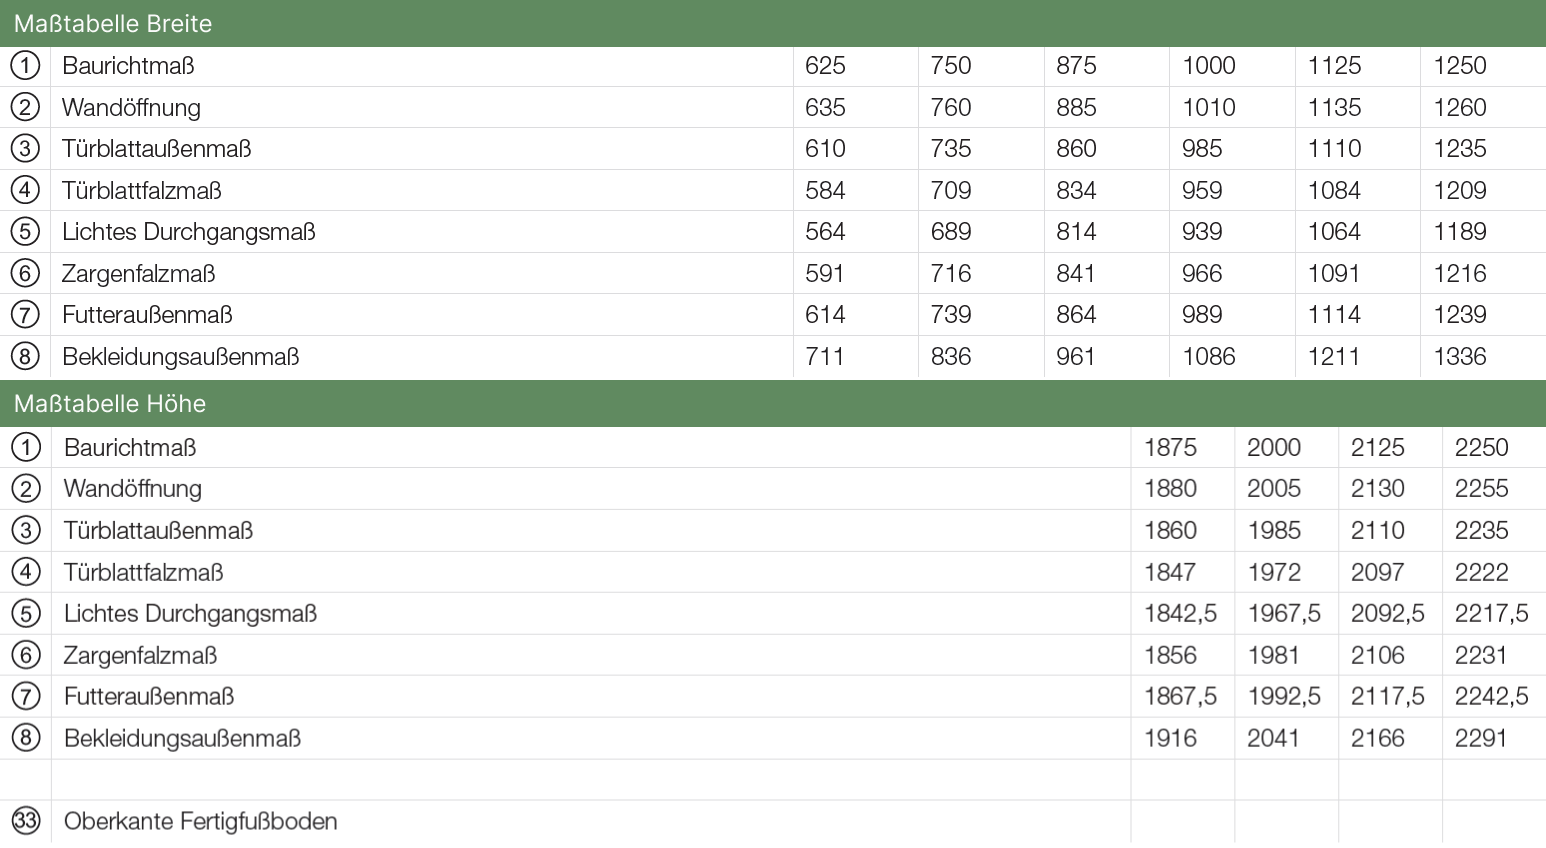This screenshot has width=1546, height=848.
Task: Click the Lichtes Durchgangsmaß label in Breite table
Action: pyautogui.click(x=188, y=232)
